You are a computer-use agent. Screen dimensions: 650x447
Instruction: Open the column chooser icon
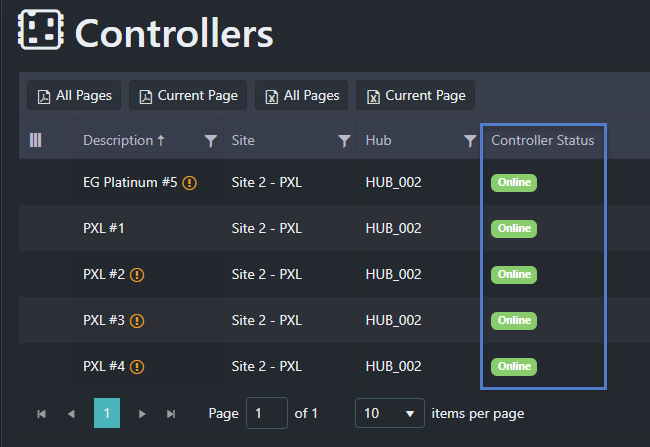(36, 140)
